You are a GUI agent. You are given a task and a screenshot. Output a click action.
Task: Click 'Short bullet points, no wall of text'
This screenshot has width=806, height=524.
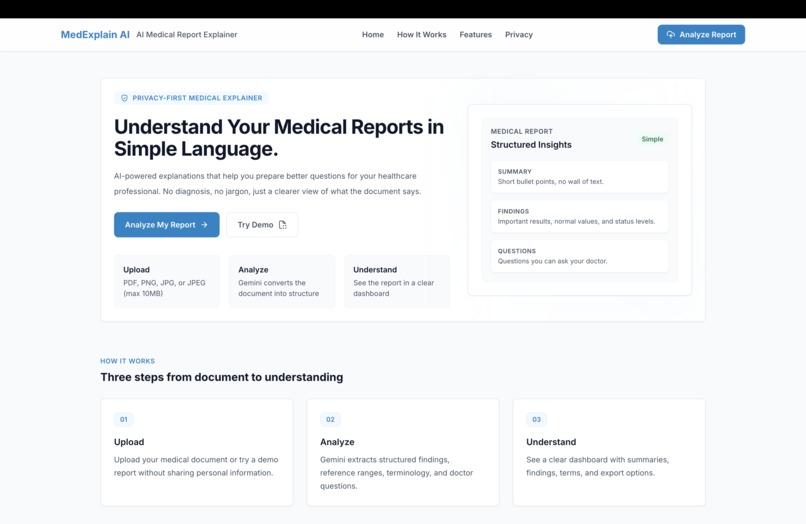pyautogui.click(x=551, y=182)
